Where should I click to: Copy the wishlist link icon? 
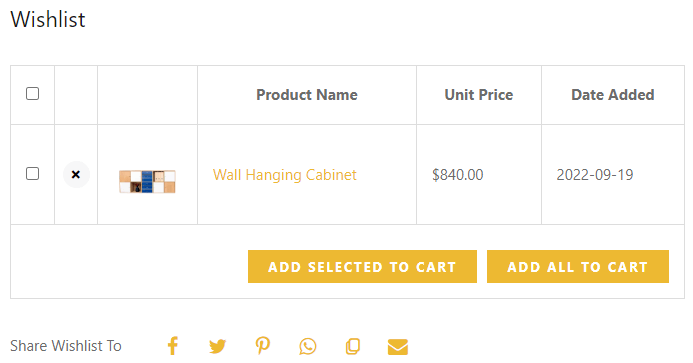coord(353,347)
